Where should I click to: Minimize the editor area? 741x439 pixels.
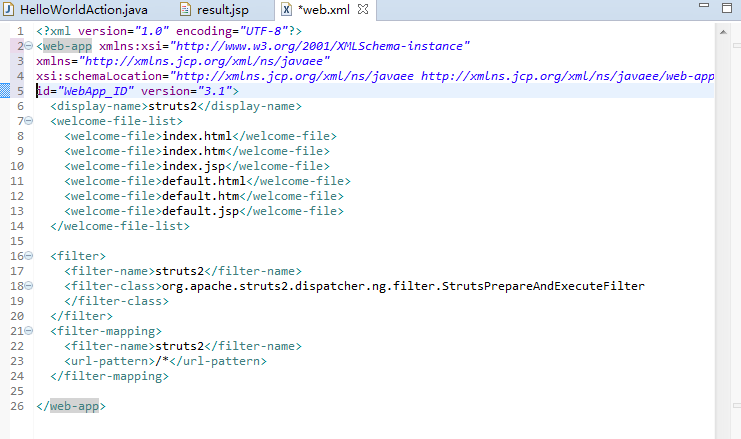pos(704,5)
